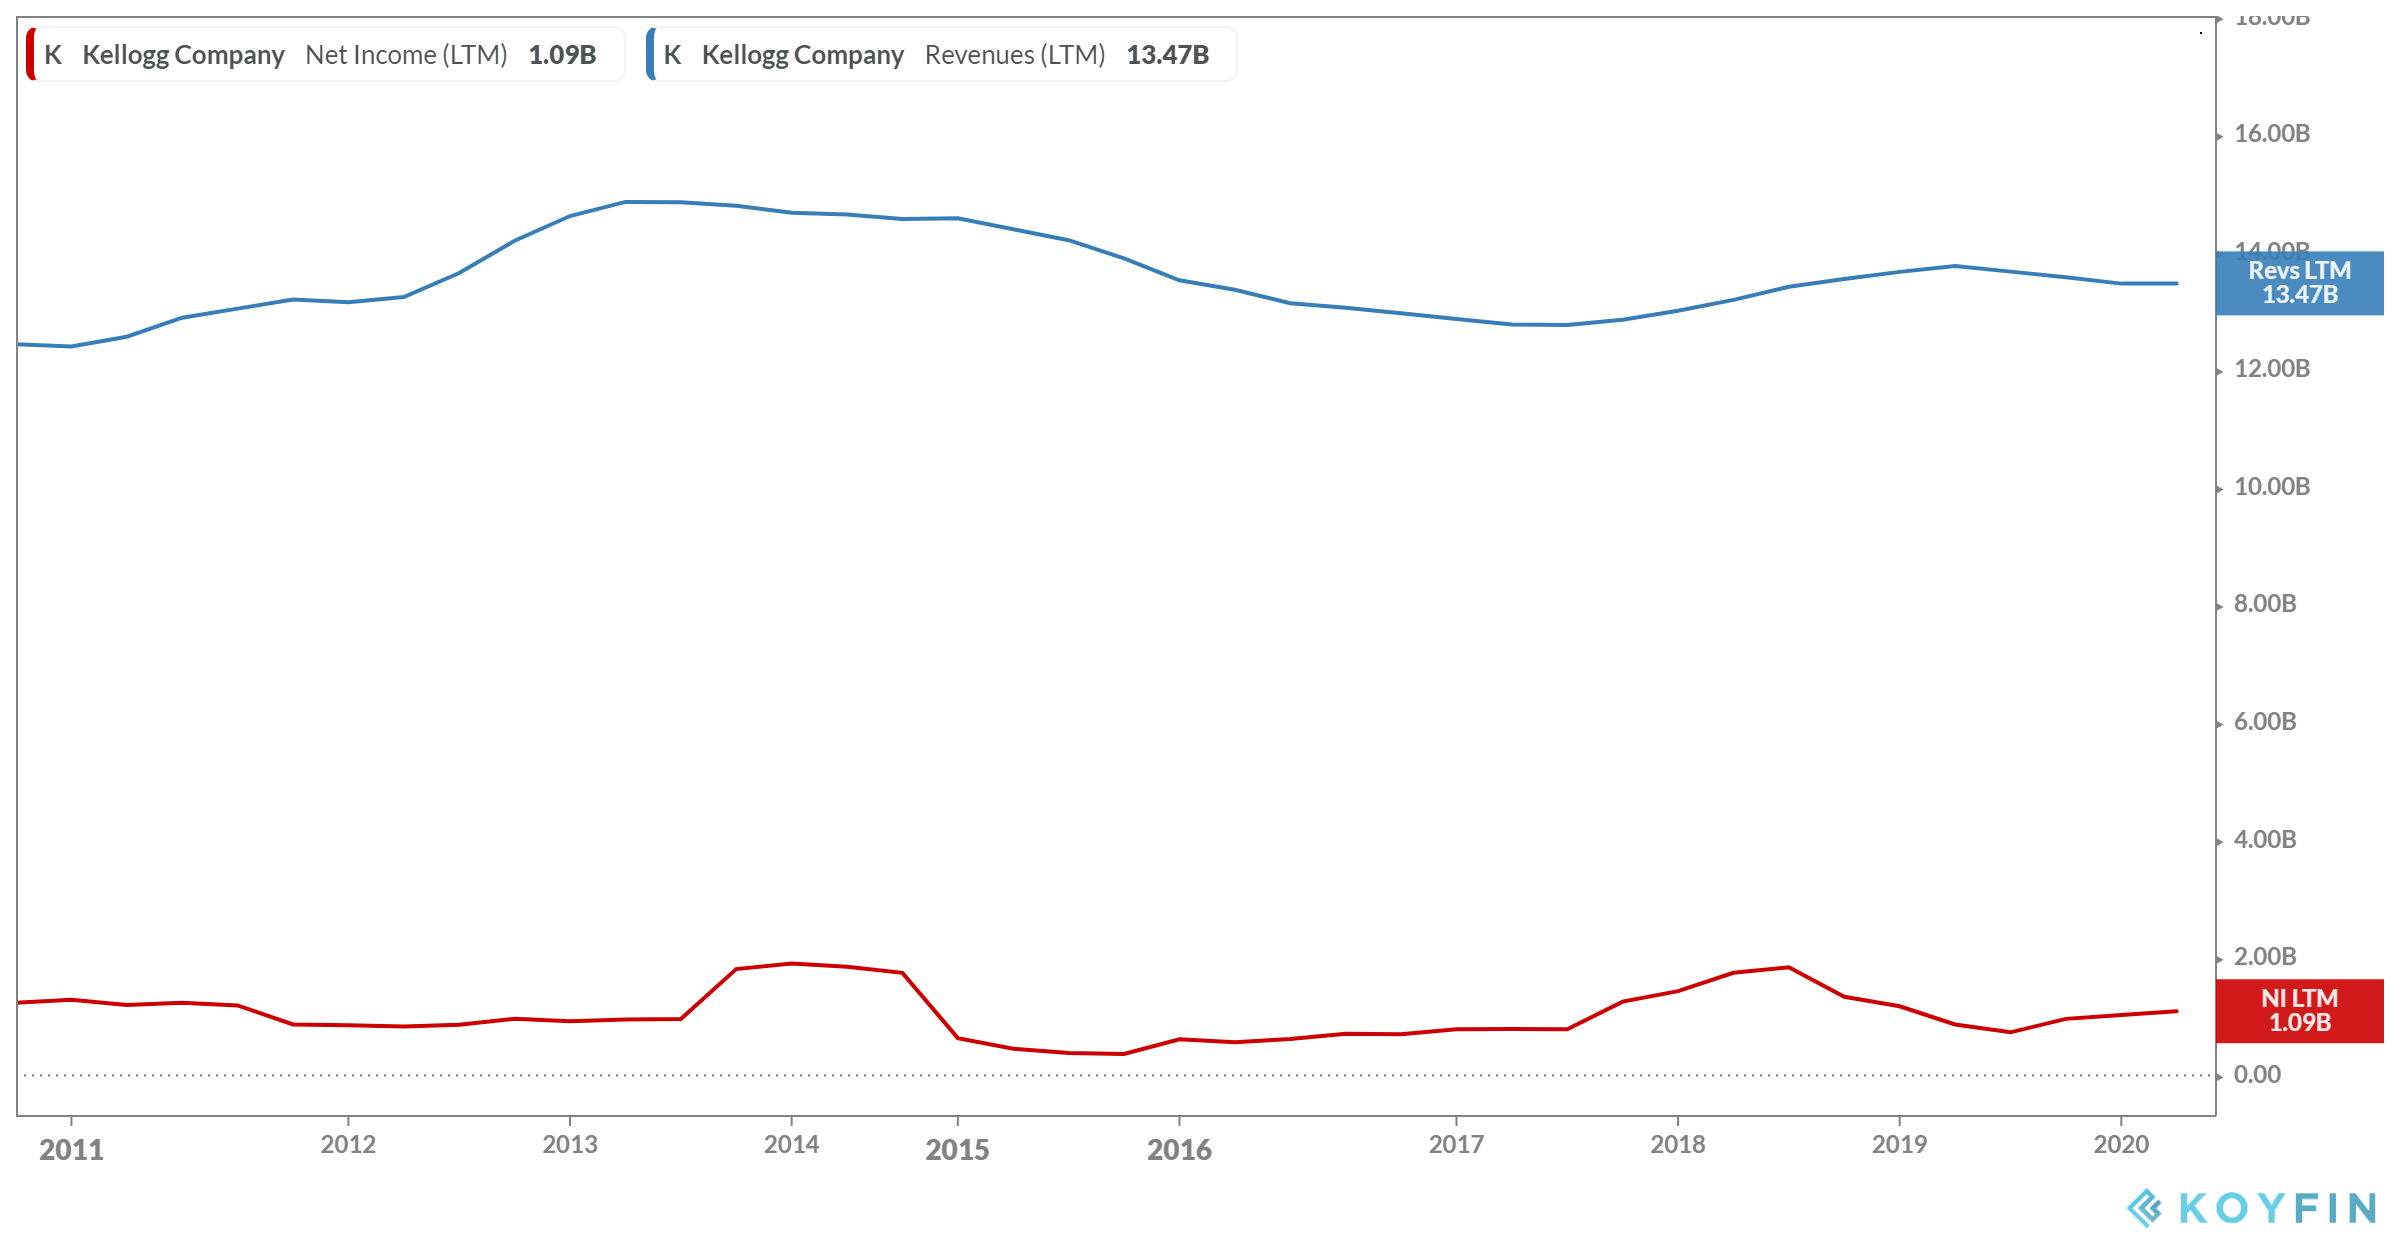2400x1240 pixels.
Task: Click Kellogg Company in the Revenues legend
Action: (803, 55)
